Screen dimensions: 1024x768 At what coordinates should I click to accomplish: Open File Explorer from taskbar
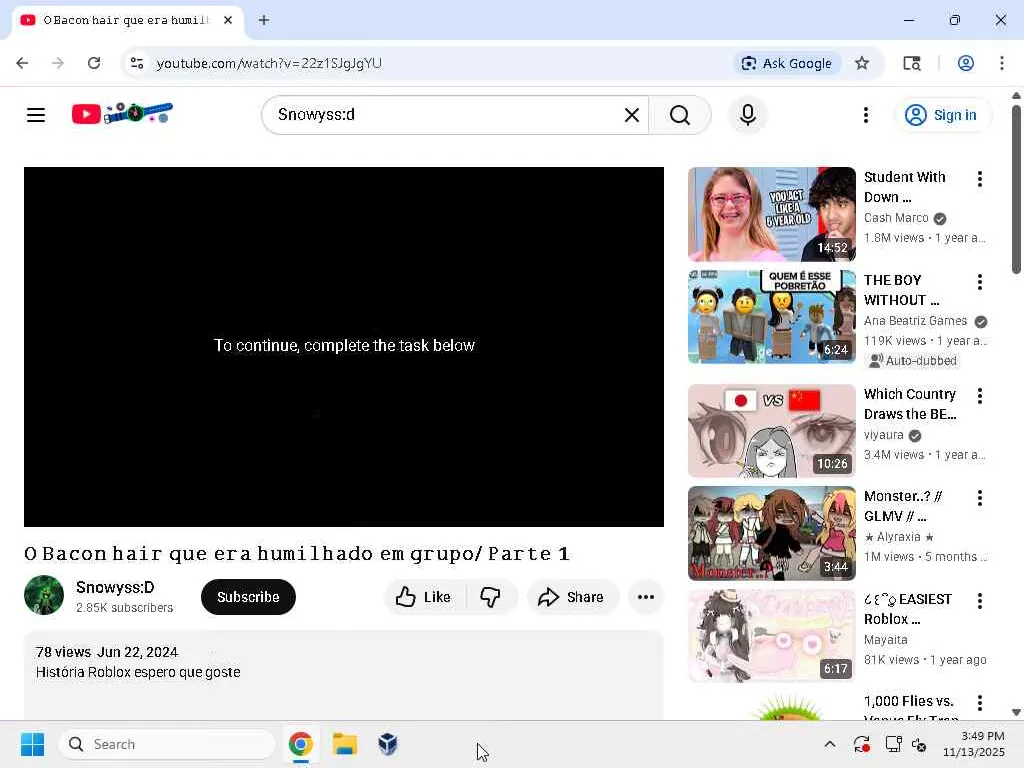click(345, 744)
